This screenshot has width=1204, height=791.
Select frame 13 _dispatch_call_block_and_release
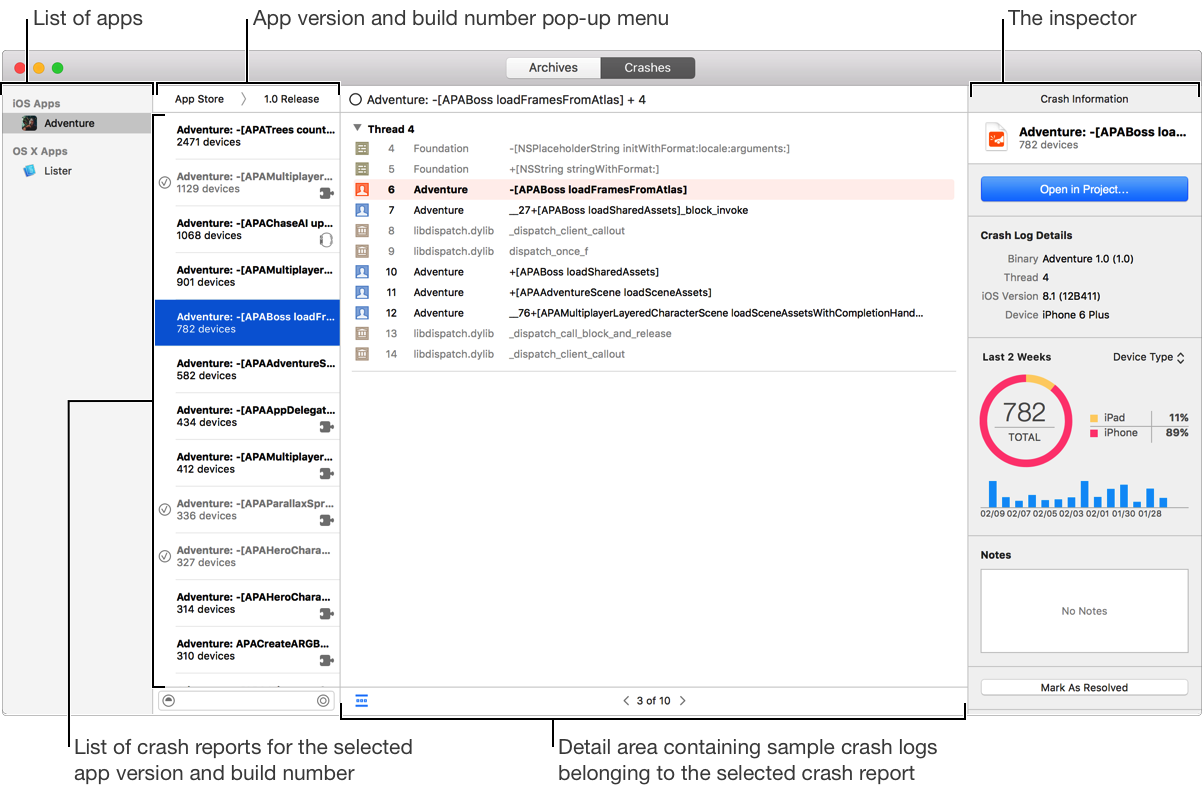tap(654, 333)
